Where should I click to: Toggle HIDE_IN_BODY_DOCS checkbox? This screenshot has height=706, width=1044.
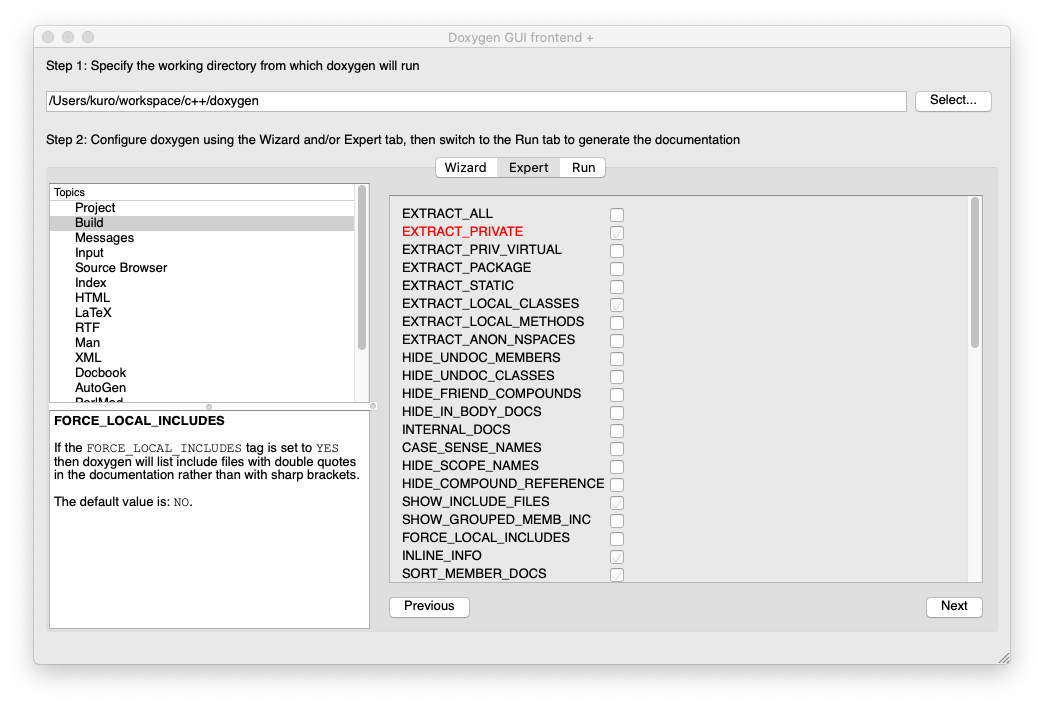617,412
